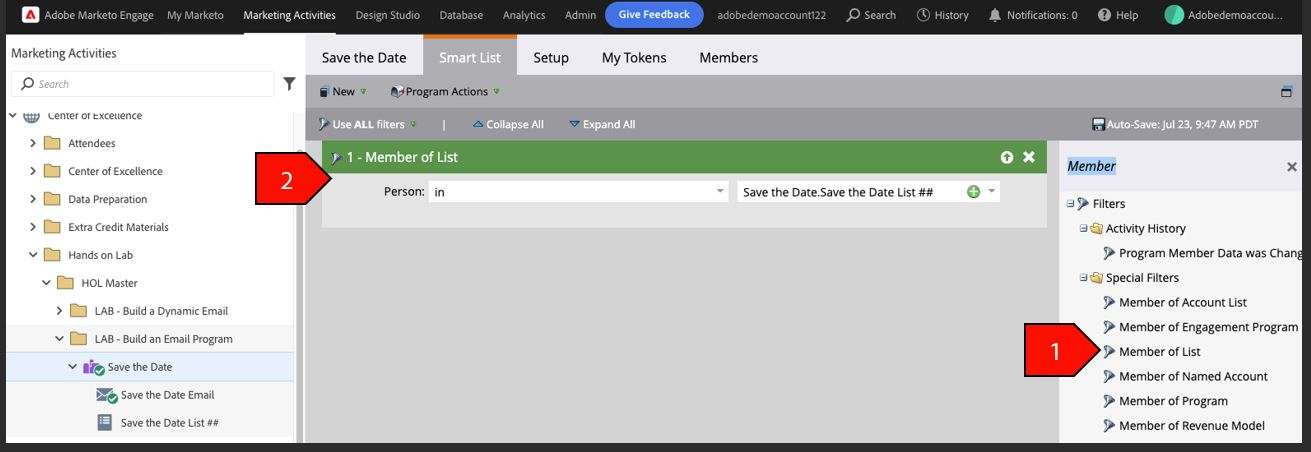Open Analytics from top navigation
Viewport: 1311px width, 452px height.
point(524,15)
